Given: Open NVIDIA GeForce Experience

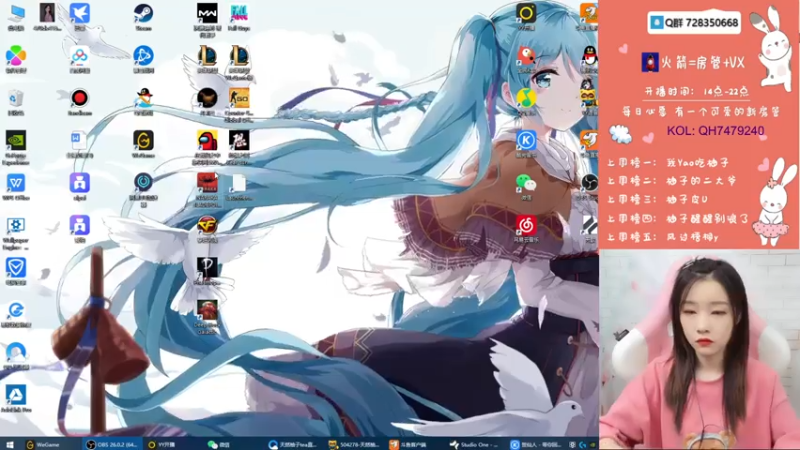Looking at the screenshot, I should click(x=16, y=145).
